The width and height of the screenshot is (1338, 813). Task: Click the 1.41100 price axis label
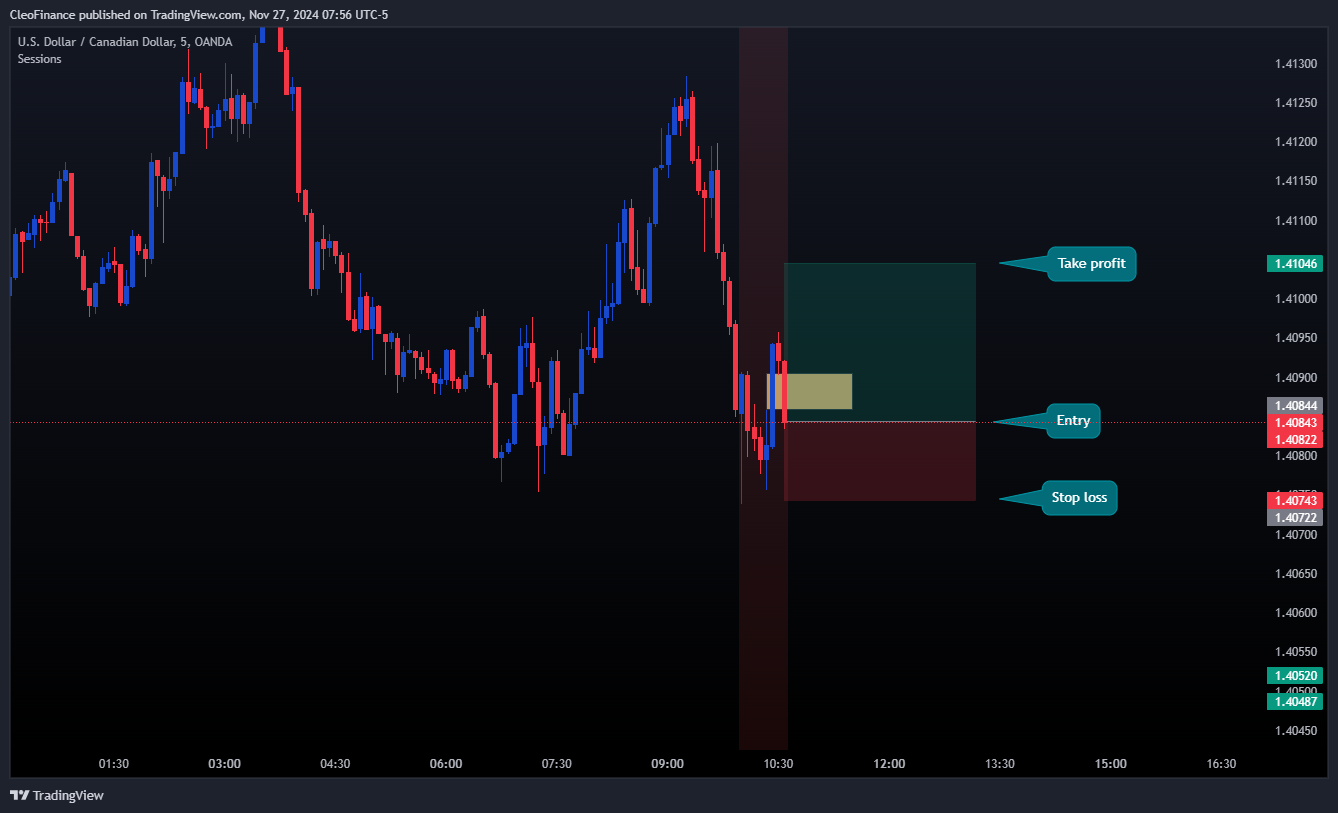pyautogui.click(x=1295, y=220)
